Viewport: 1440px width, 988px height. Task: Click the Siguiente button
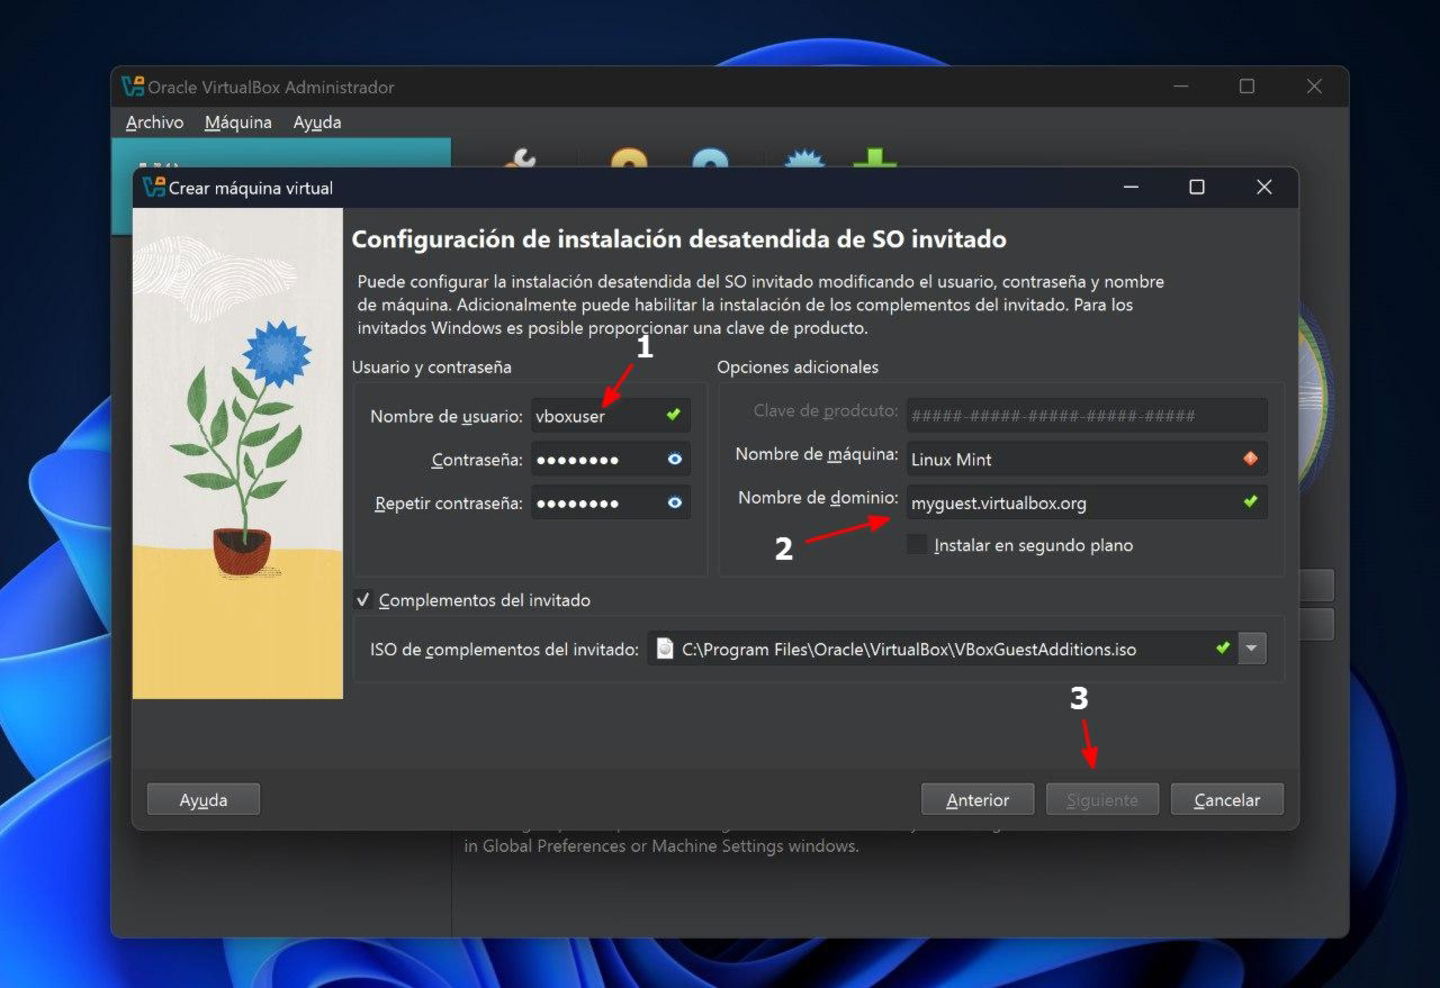tap(1102, 799)
